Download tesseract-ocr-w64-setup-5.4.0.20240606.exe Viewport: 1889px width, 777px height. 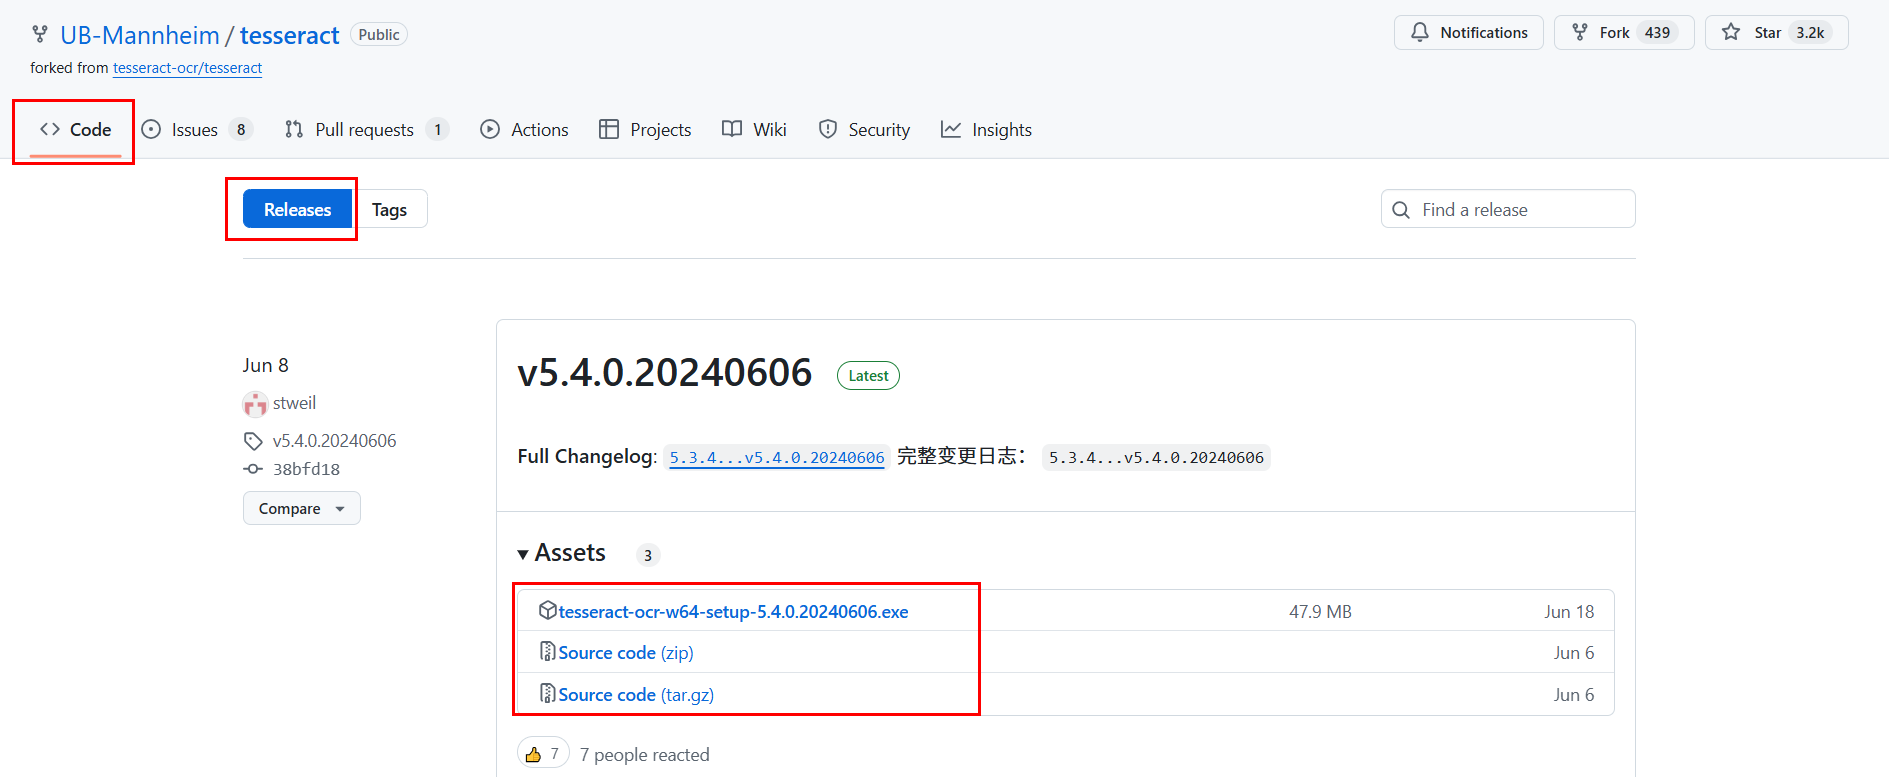733,612
